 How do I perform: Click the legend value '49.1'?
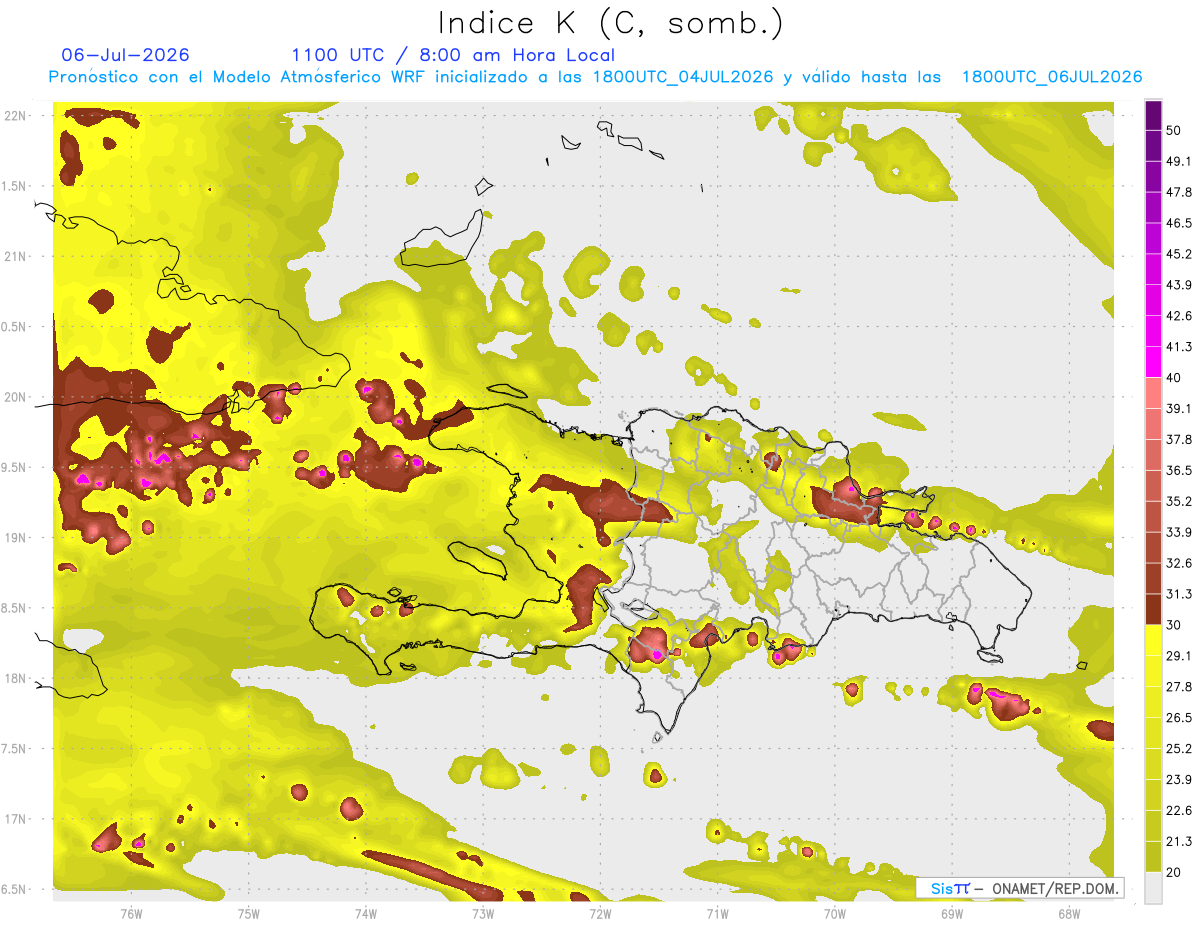(x=1179, y=161)
